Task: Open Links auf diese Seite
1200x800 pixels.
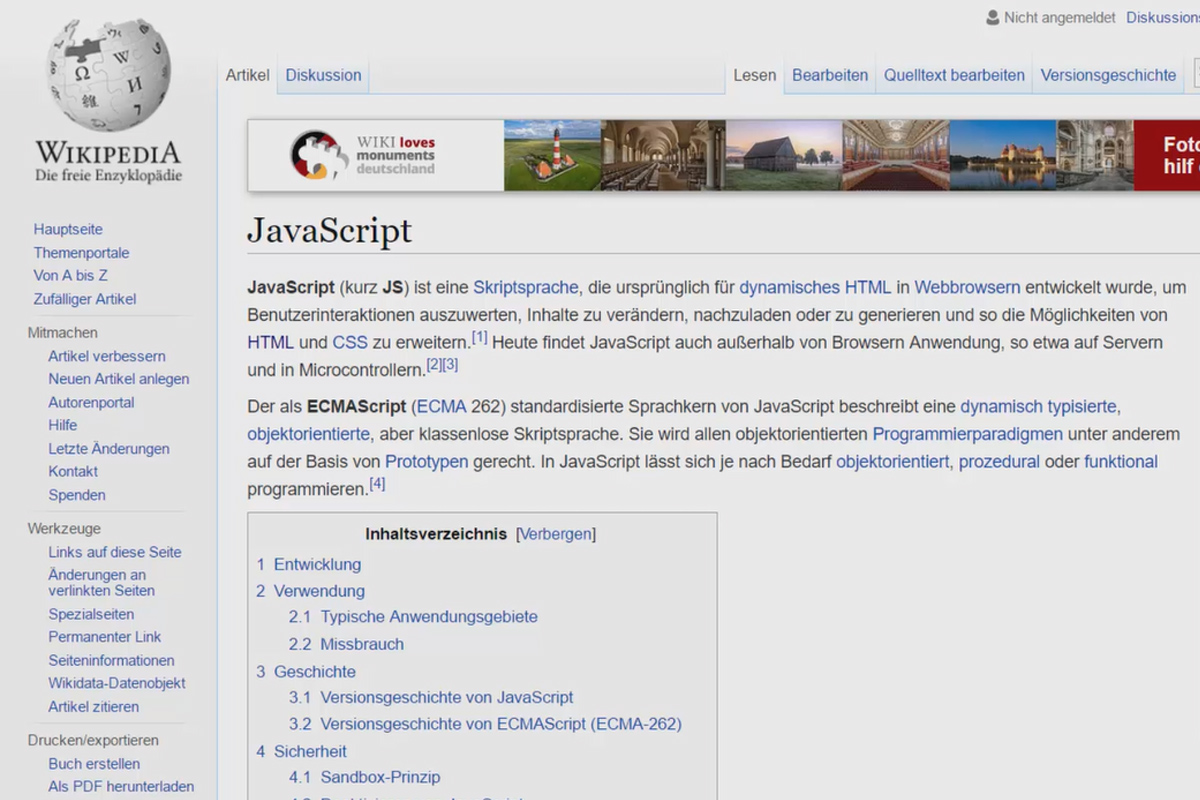Action: coord(115,552)
